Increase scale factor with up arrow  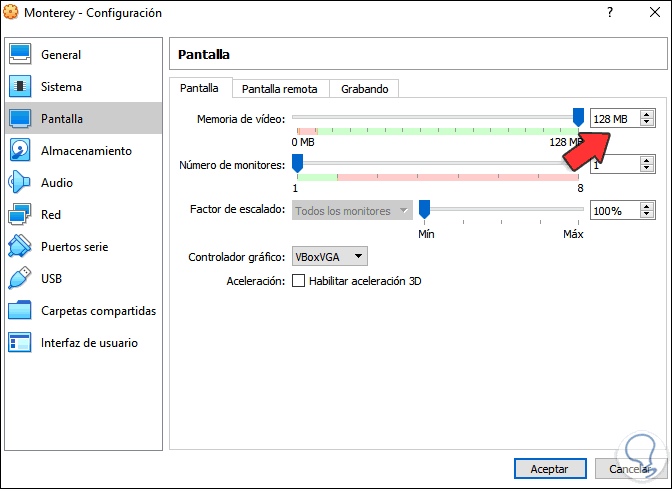pyautogui.click(x=647, y=207)
